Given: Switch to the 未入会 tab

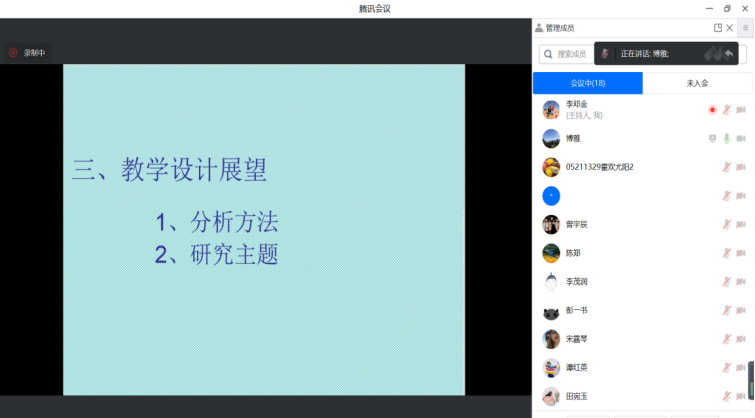Looking at the screenshot, I should pyautogui.click(x=697, y=83).
